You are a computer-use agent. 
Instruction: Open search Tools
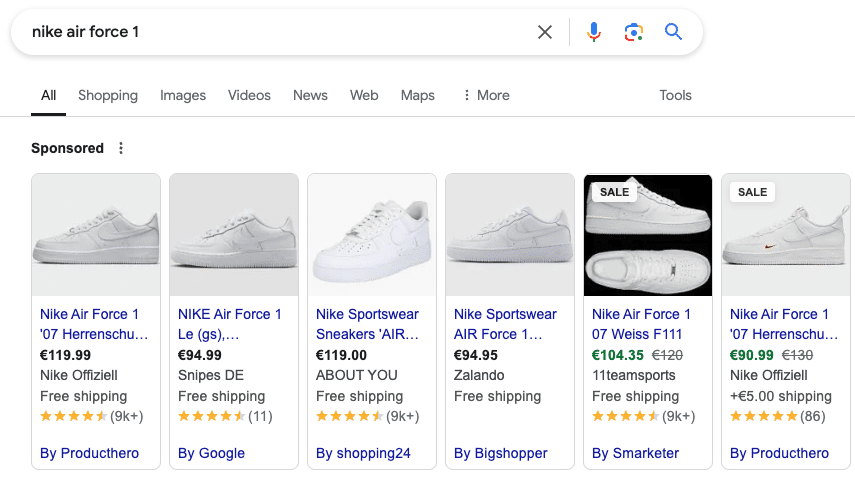tap(675, 95)
